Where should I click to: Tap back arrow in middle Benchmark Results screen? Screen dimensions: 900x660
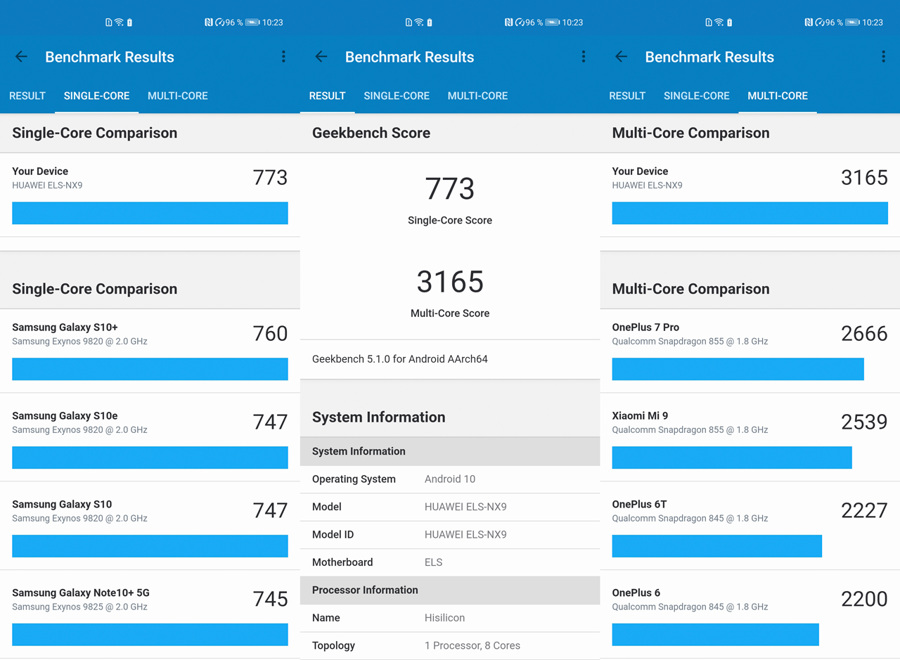pyautogui.click(x=321, y=56)
